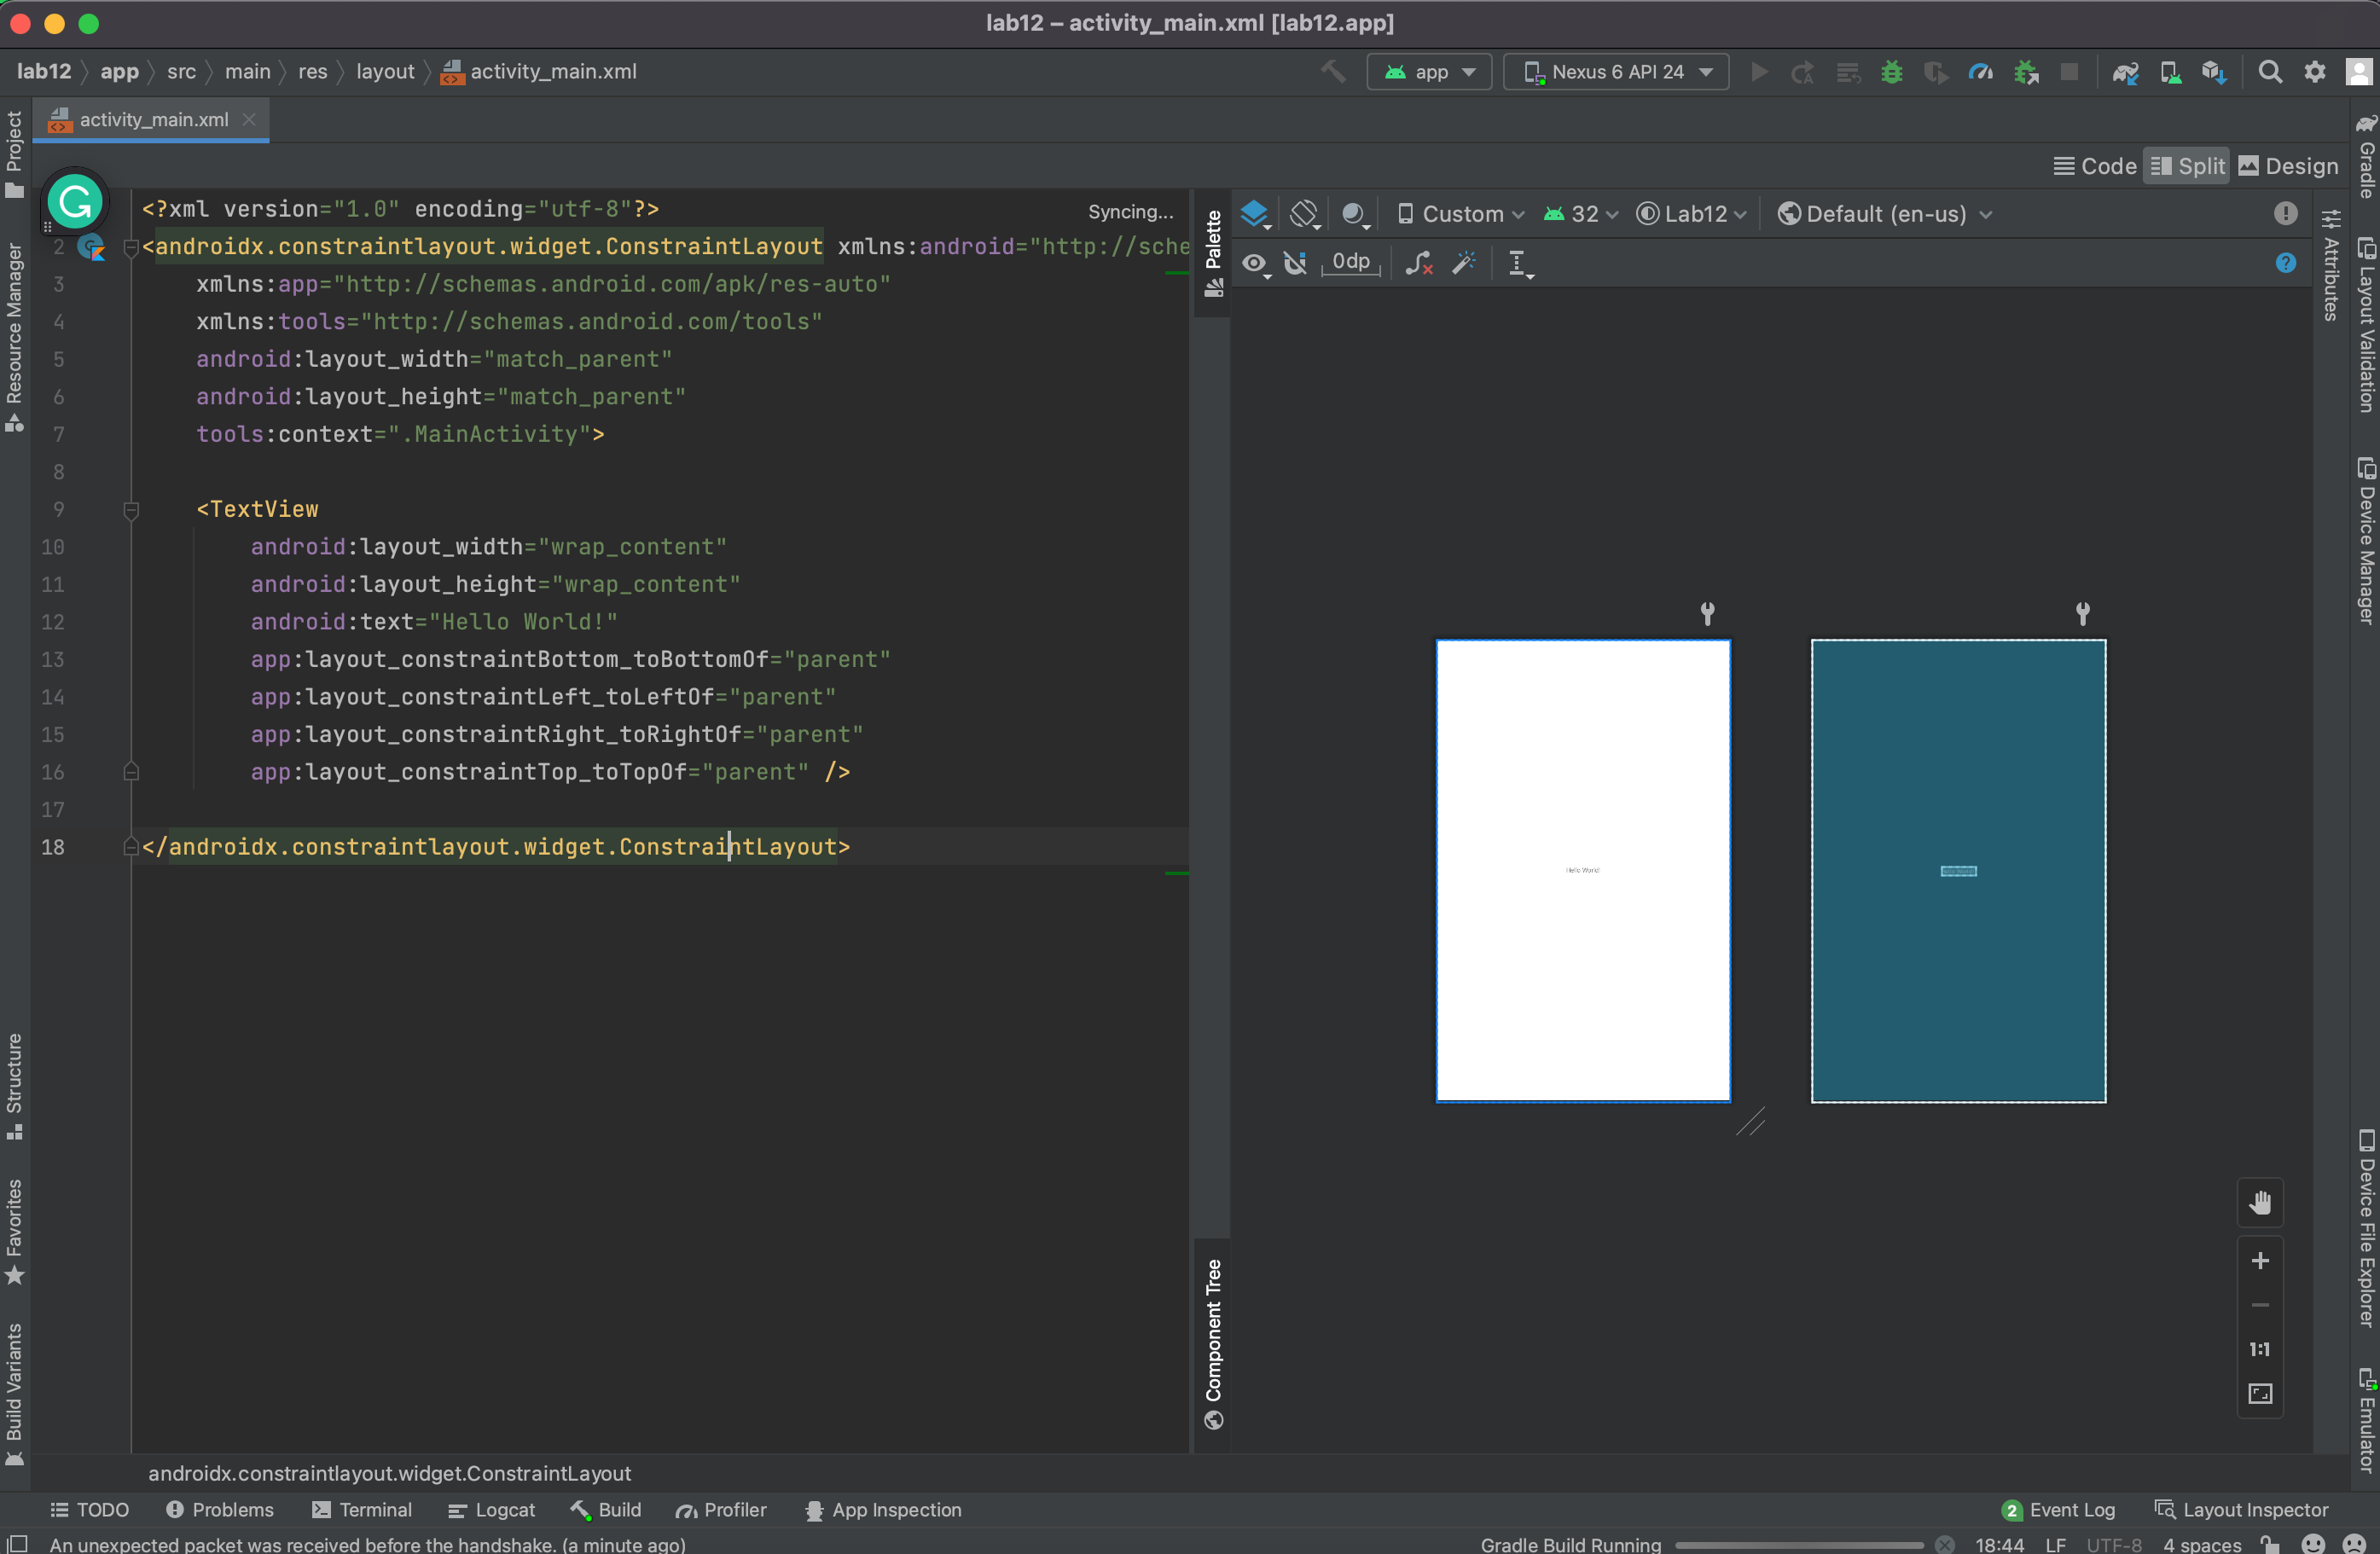Click the Debug app bug icon

[x=1891, y=72]
